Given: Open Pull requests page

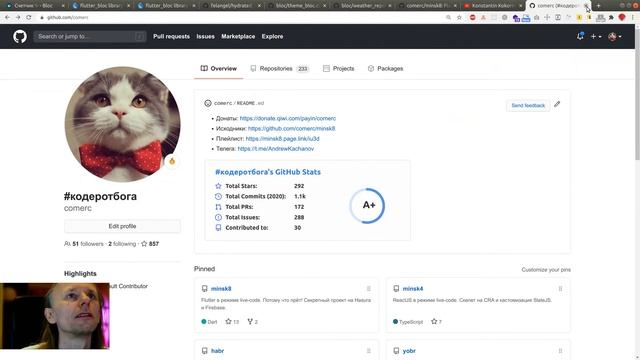Looking at the screenshot, I should pyautogui.click(x=171, y=36).
